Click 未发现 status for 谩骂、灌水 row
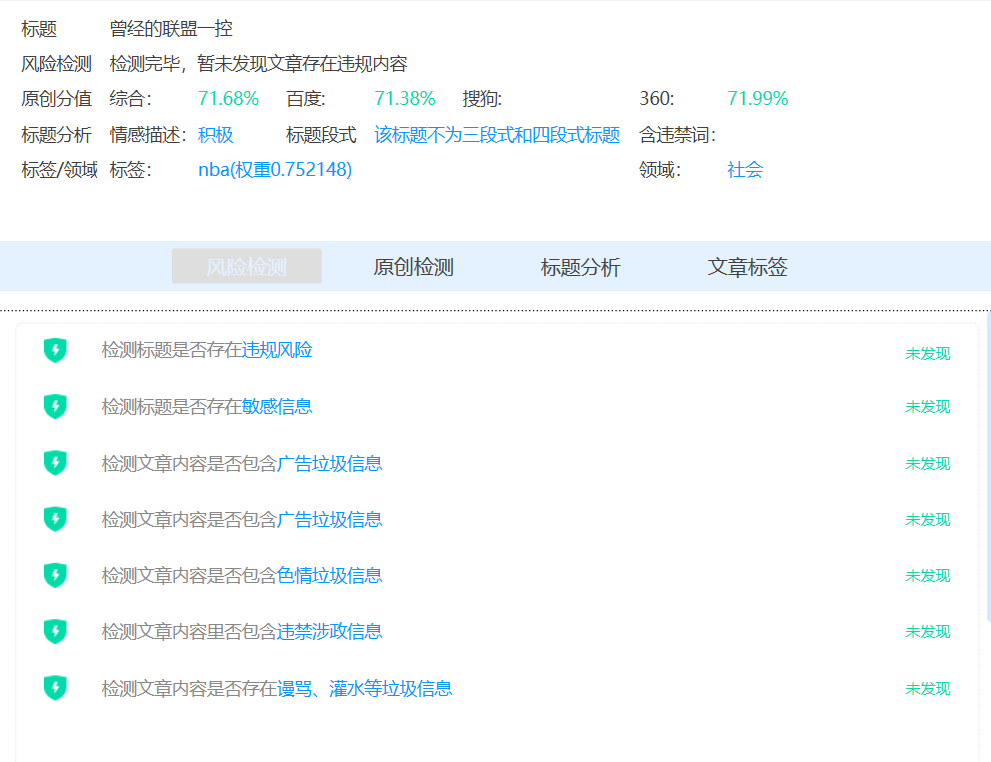This screenshot has width=991, height=762. coord(927,688)
